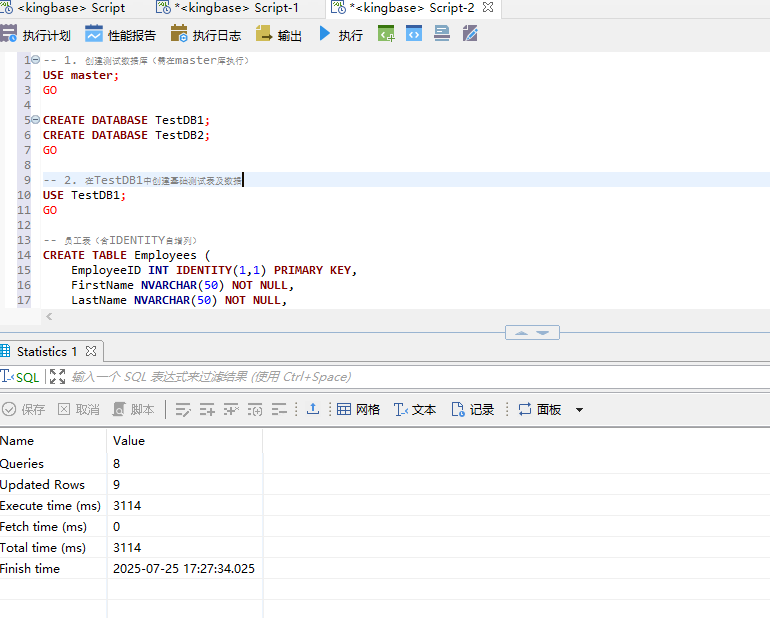The height and width of the screenshot is (618, 770).
Task: Click the Finish time value 2025-07-25 17:27:34.025
Action: point(184,568)
